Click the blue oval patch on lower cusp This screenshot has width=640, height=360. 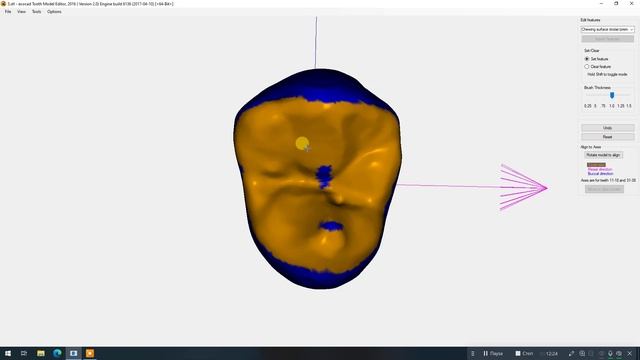[331, 226]
